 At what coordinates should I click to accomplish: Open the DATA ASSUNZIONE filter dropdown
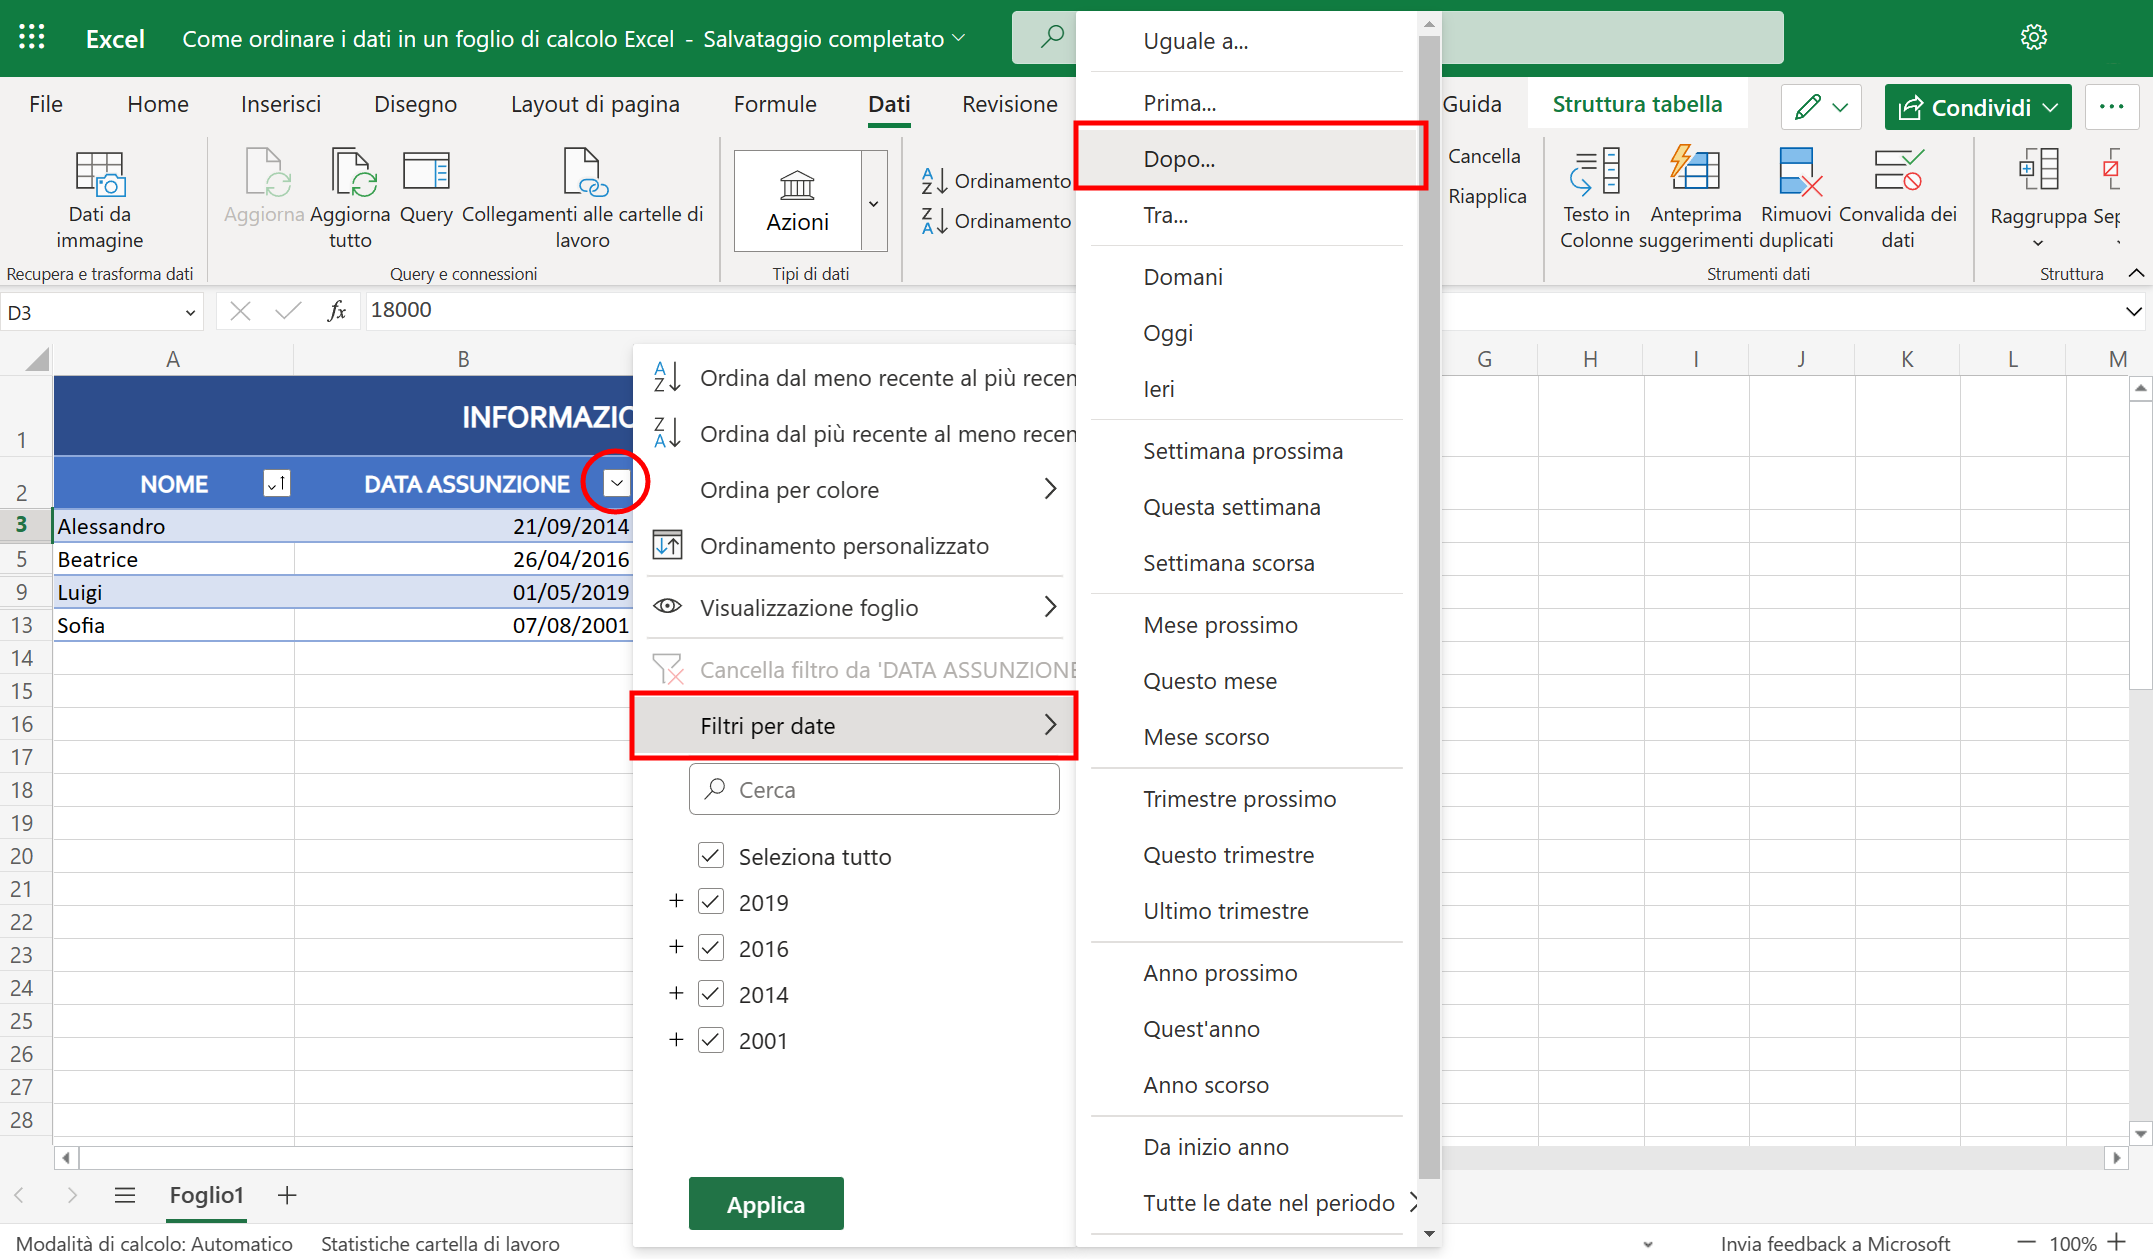coord(617,483)
